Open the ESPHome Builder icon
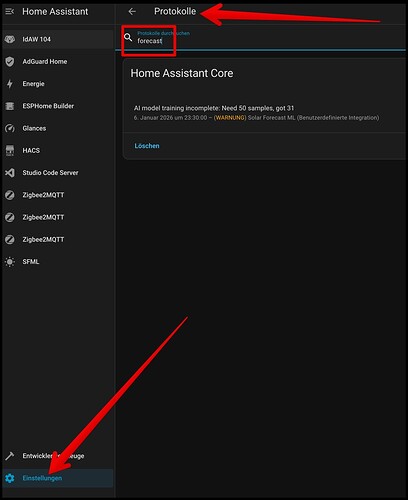408x500 pixels. 10,106
